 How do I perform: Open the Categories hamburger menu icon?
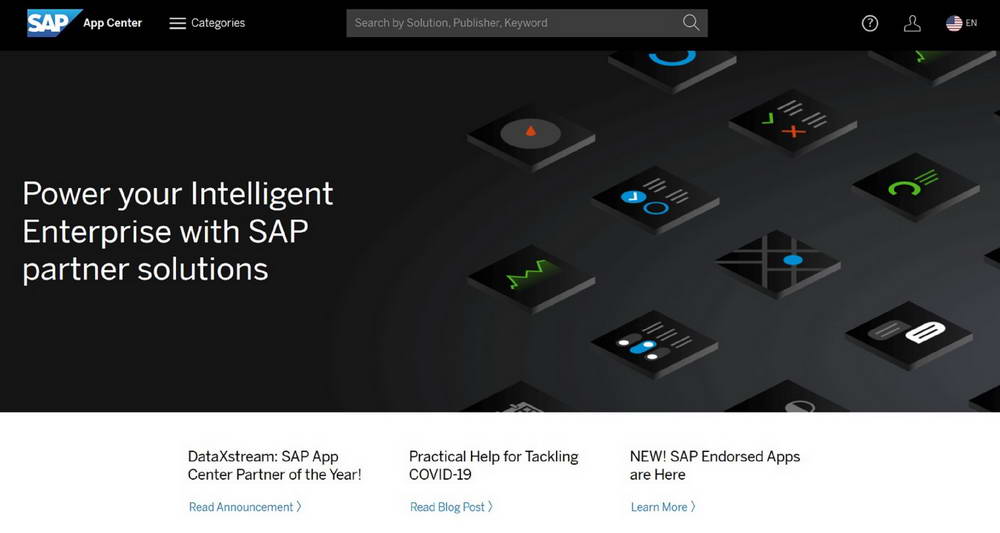point(177,23)
